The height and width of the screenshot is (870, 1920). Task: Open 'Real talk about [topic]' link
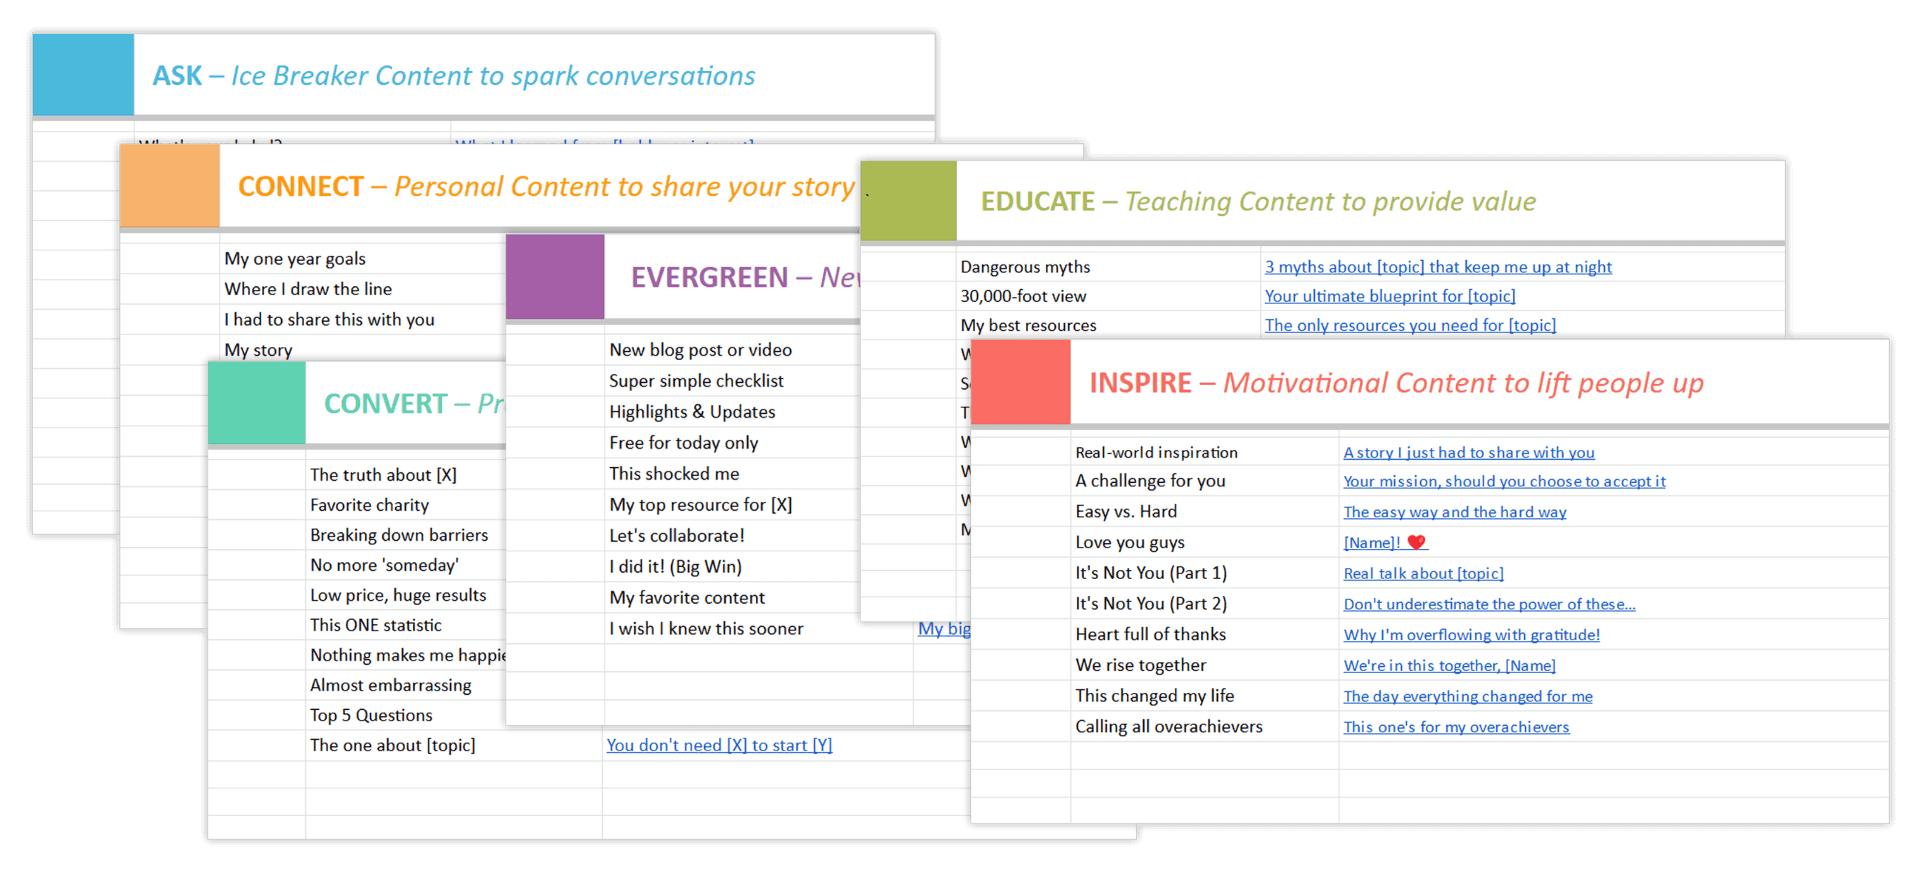[1423, 573]
